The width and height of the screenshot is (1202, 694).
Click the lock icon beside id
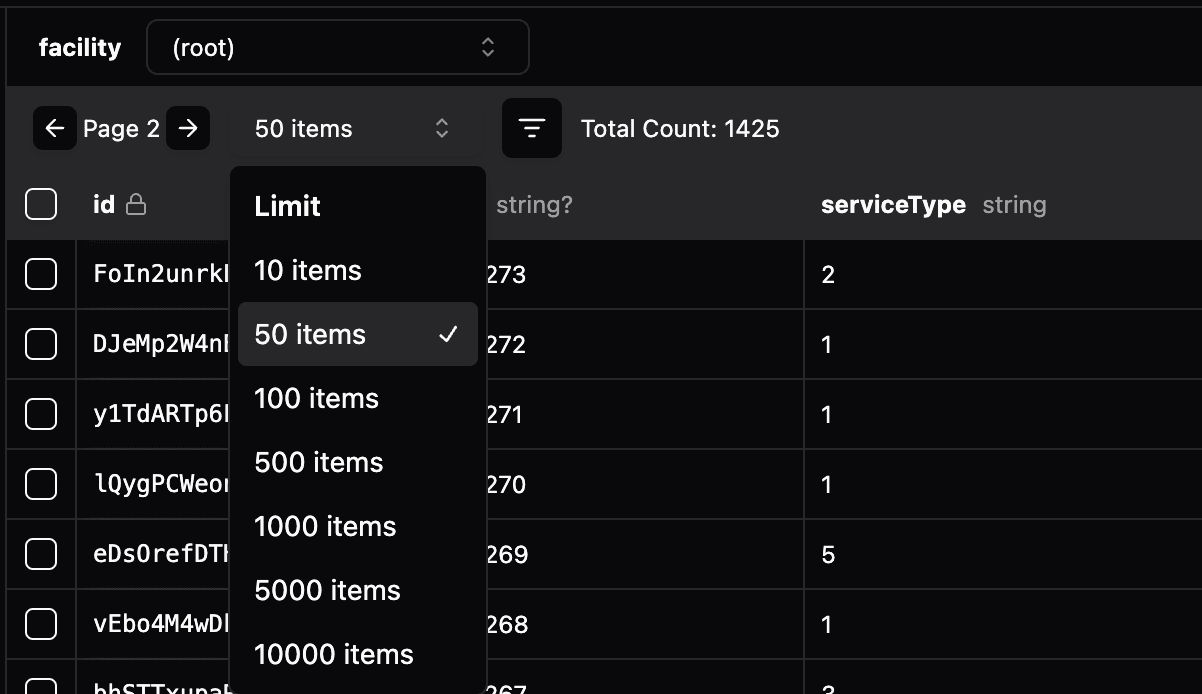point(136,205)
